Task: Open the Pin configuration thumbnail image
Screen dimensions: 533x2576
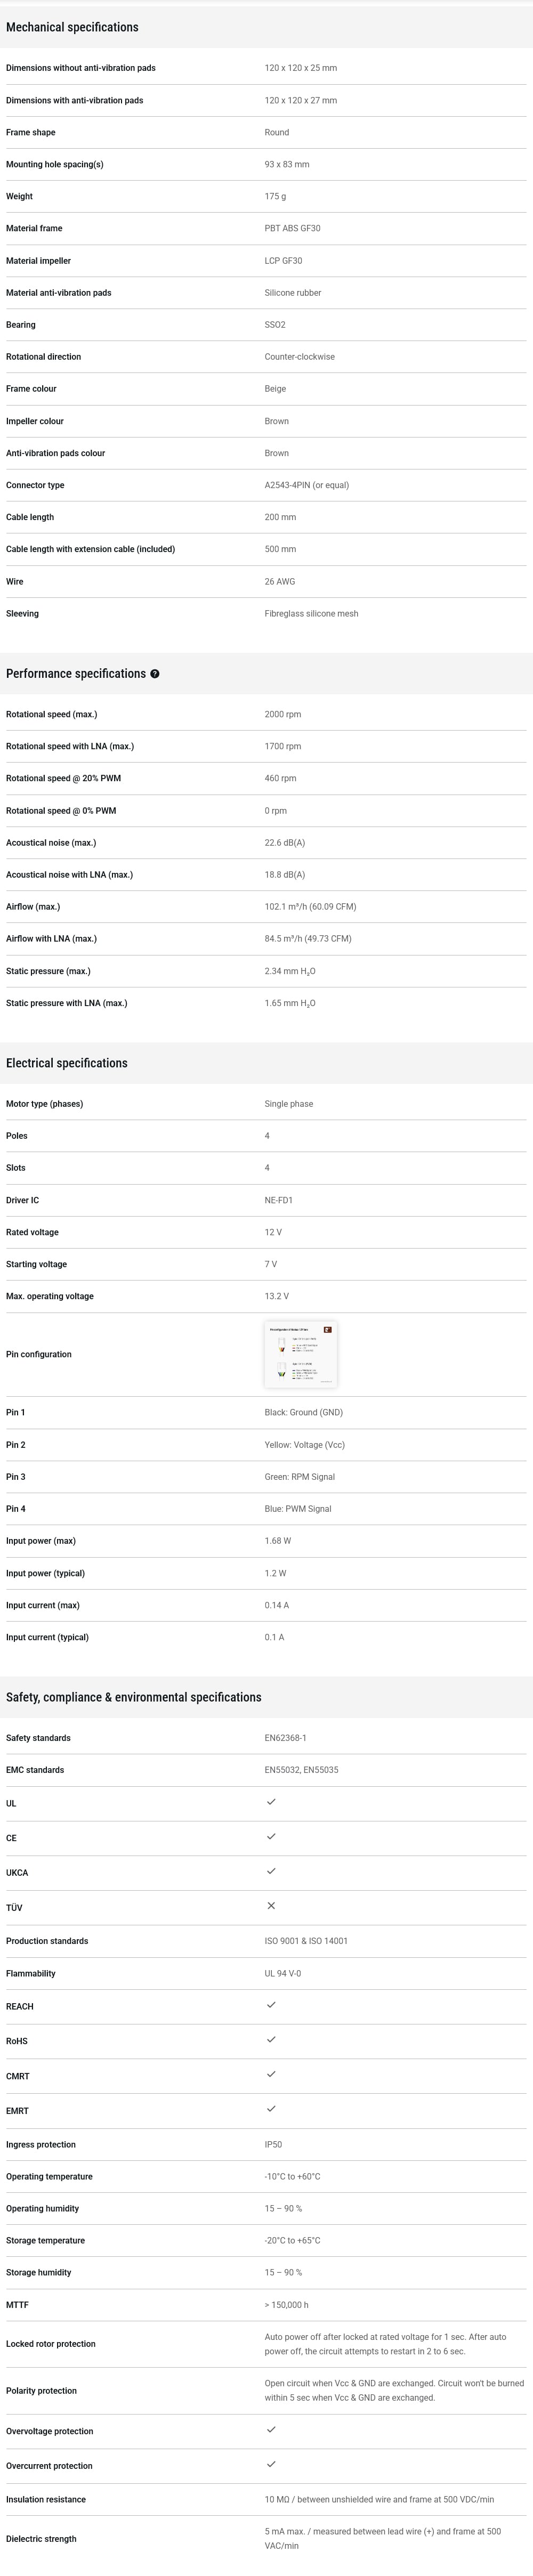Action: [x=301, y=1354]
